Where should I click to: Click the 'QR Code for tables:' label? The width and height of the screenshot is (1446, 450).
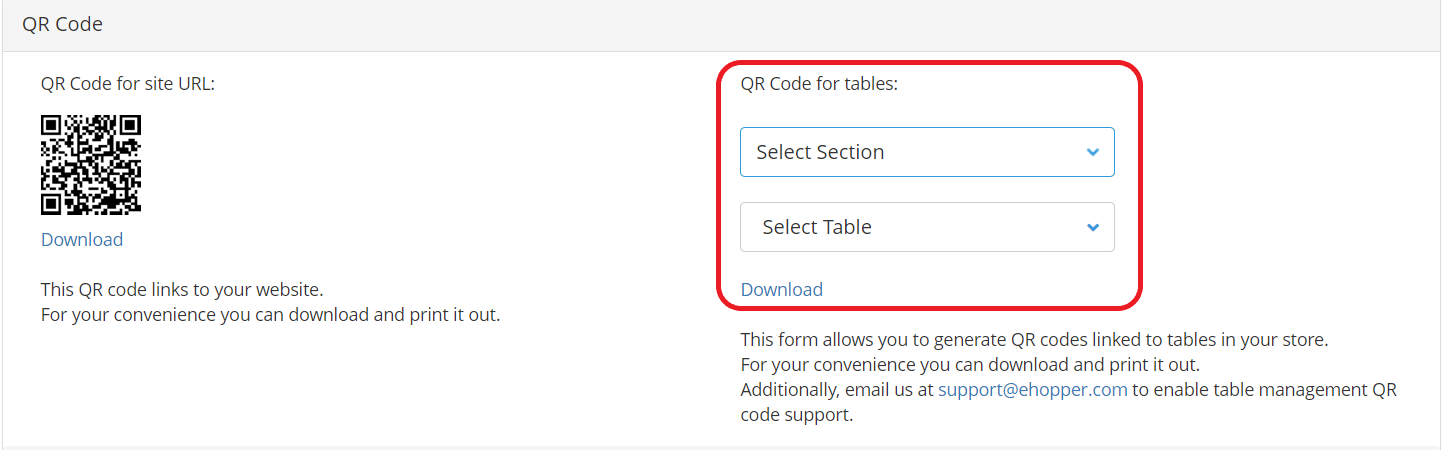point(819,84)
